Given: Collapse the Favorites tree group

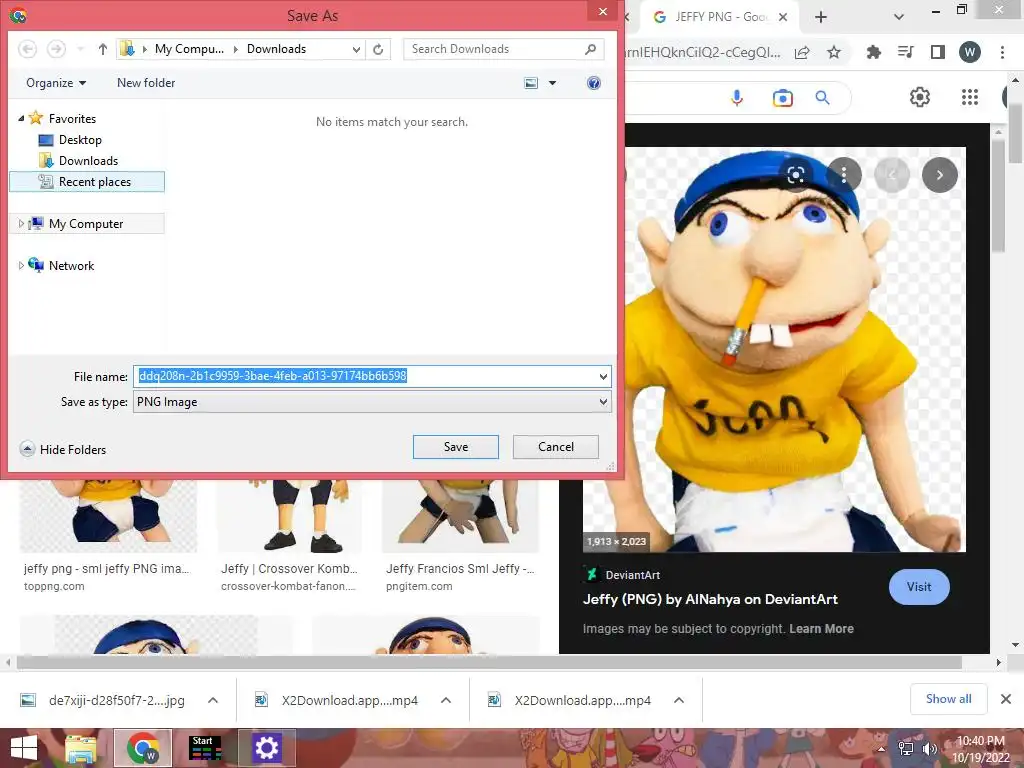Looking at the screenshot, I should click(21, 118).
